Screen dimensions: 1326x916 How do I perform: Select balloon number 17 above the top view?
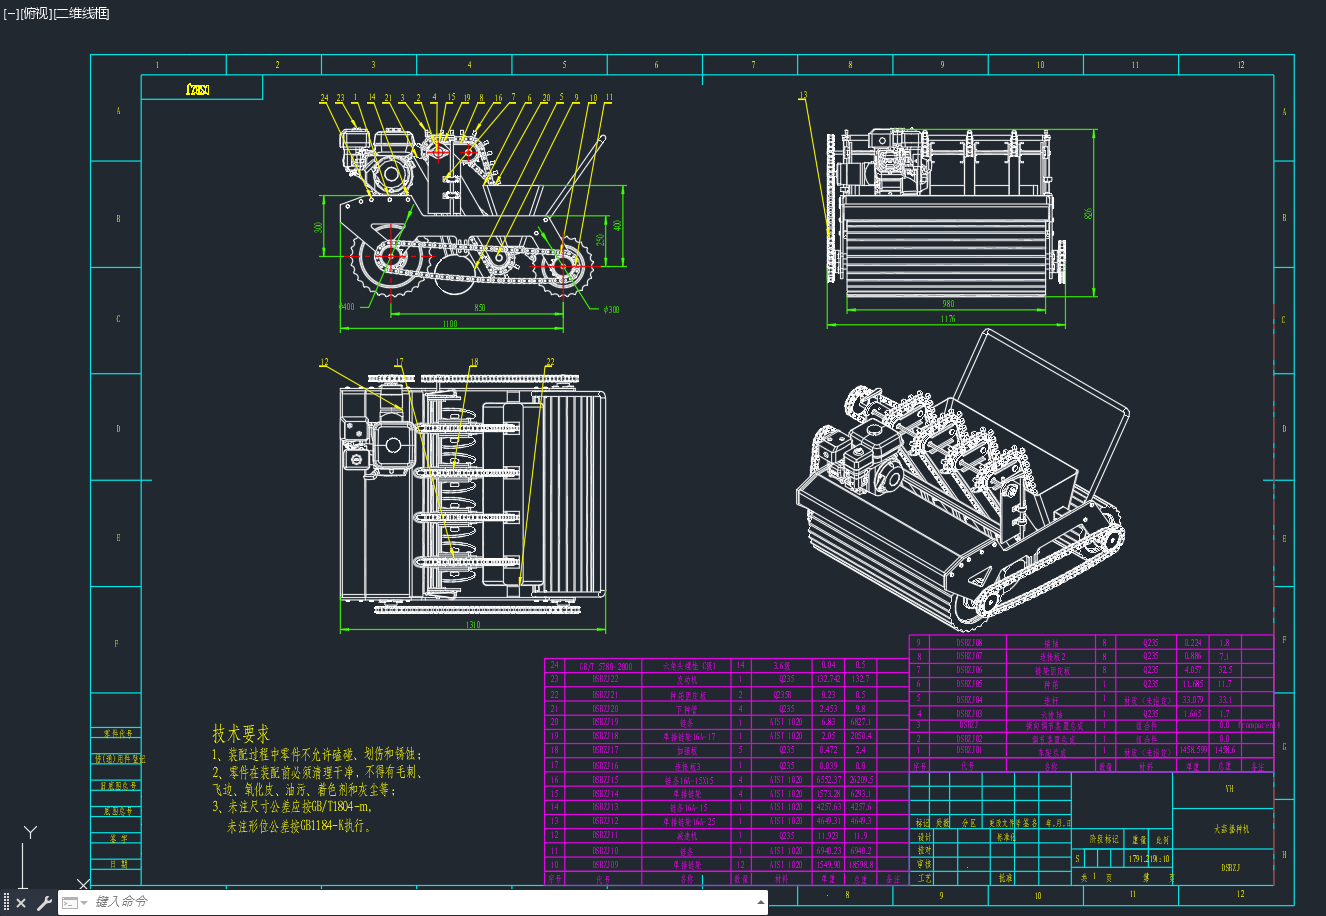(x=399, y=362)
